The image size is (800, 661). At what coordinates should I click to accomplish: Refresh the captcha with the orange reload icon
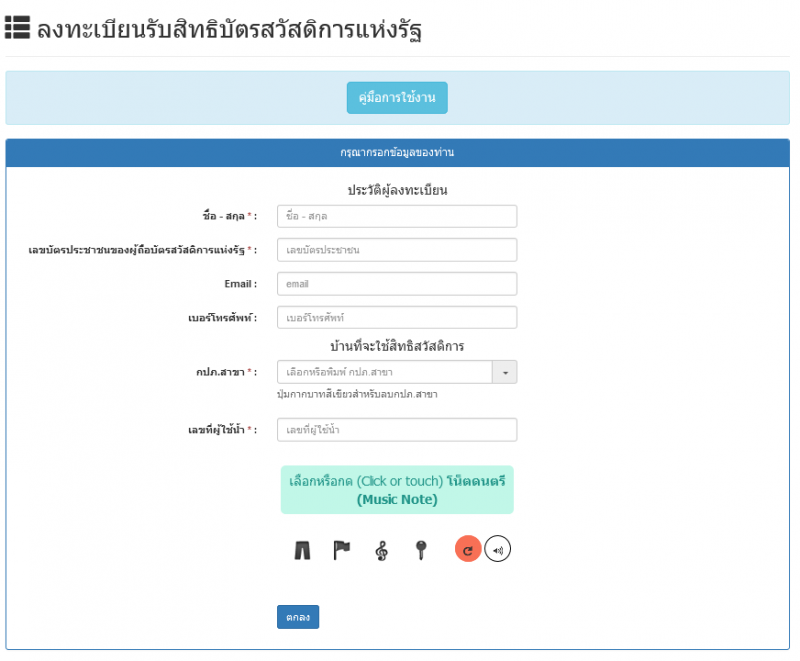[468, 549]
